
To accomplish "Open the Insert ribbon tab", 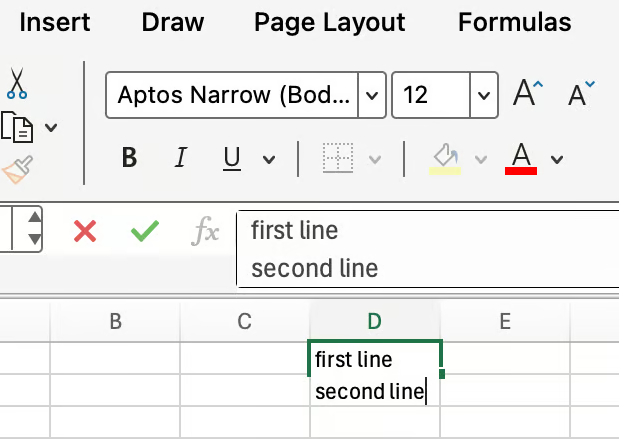I will (54, 22).
